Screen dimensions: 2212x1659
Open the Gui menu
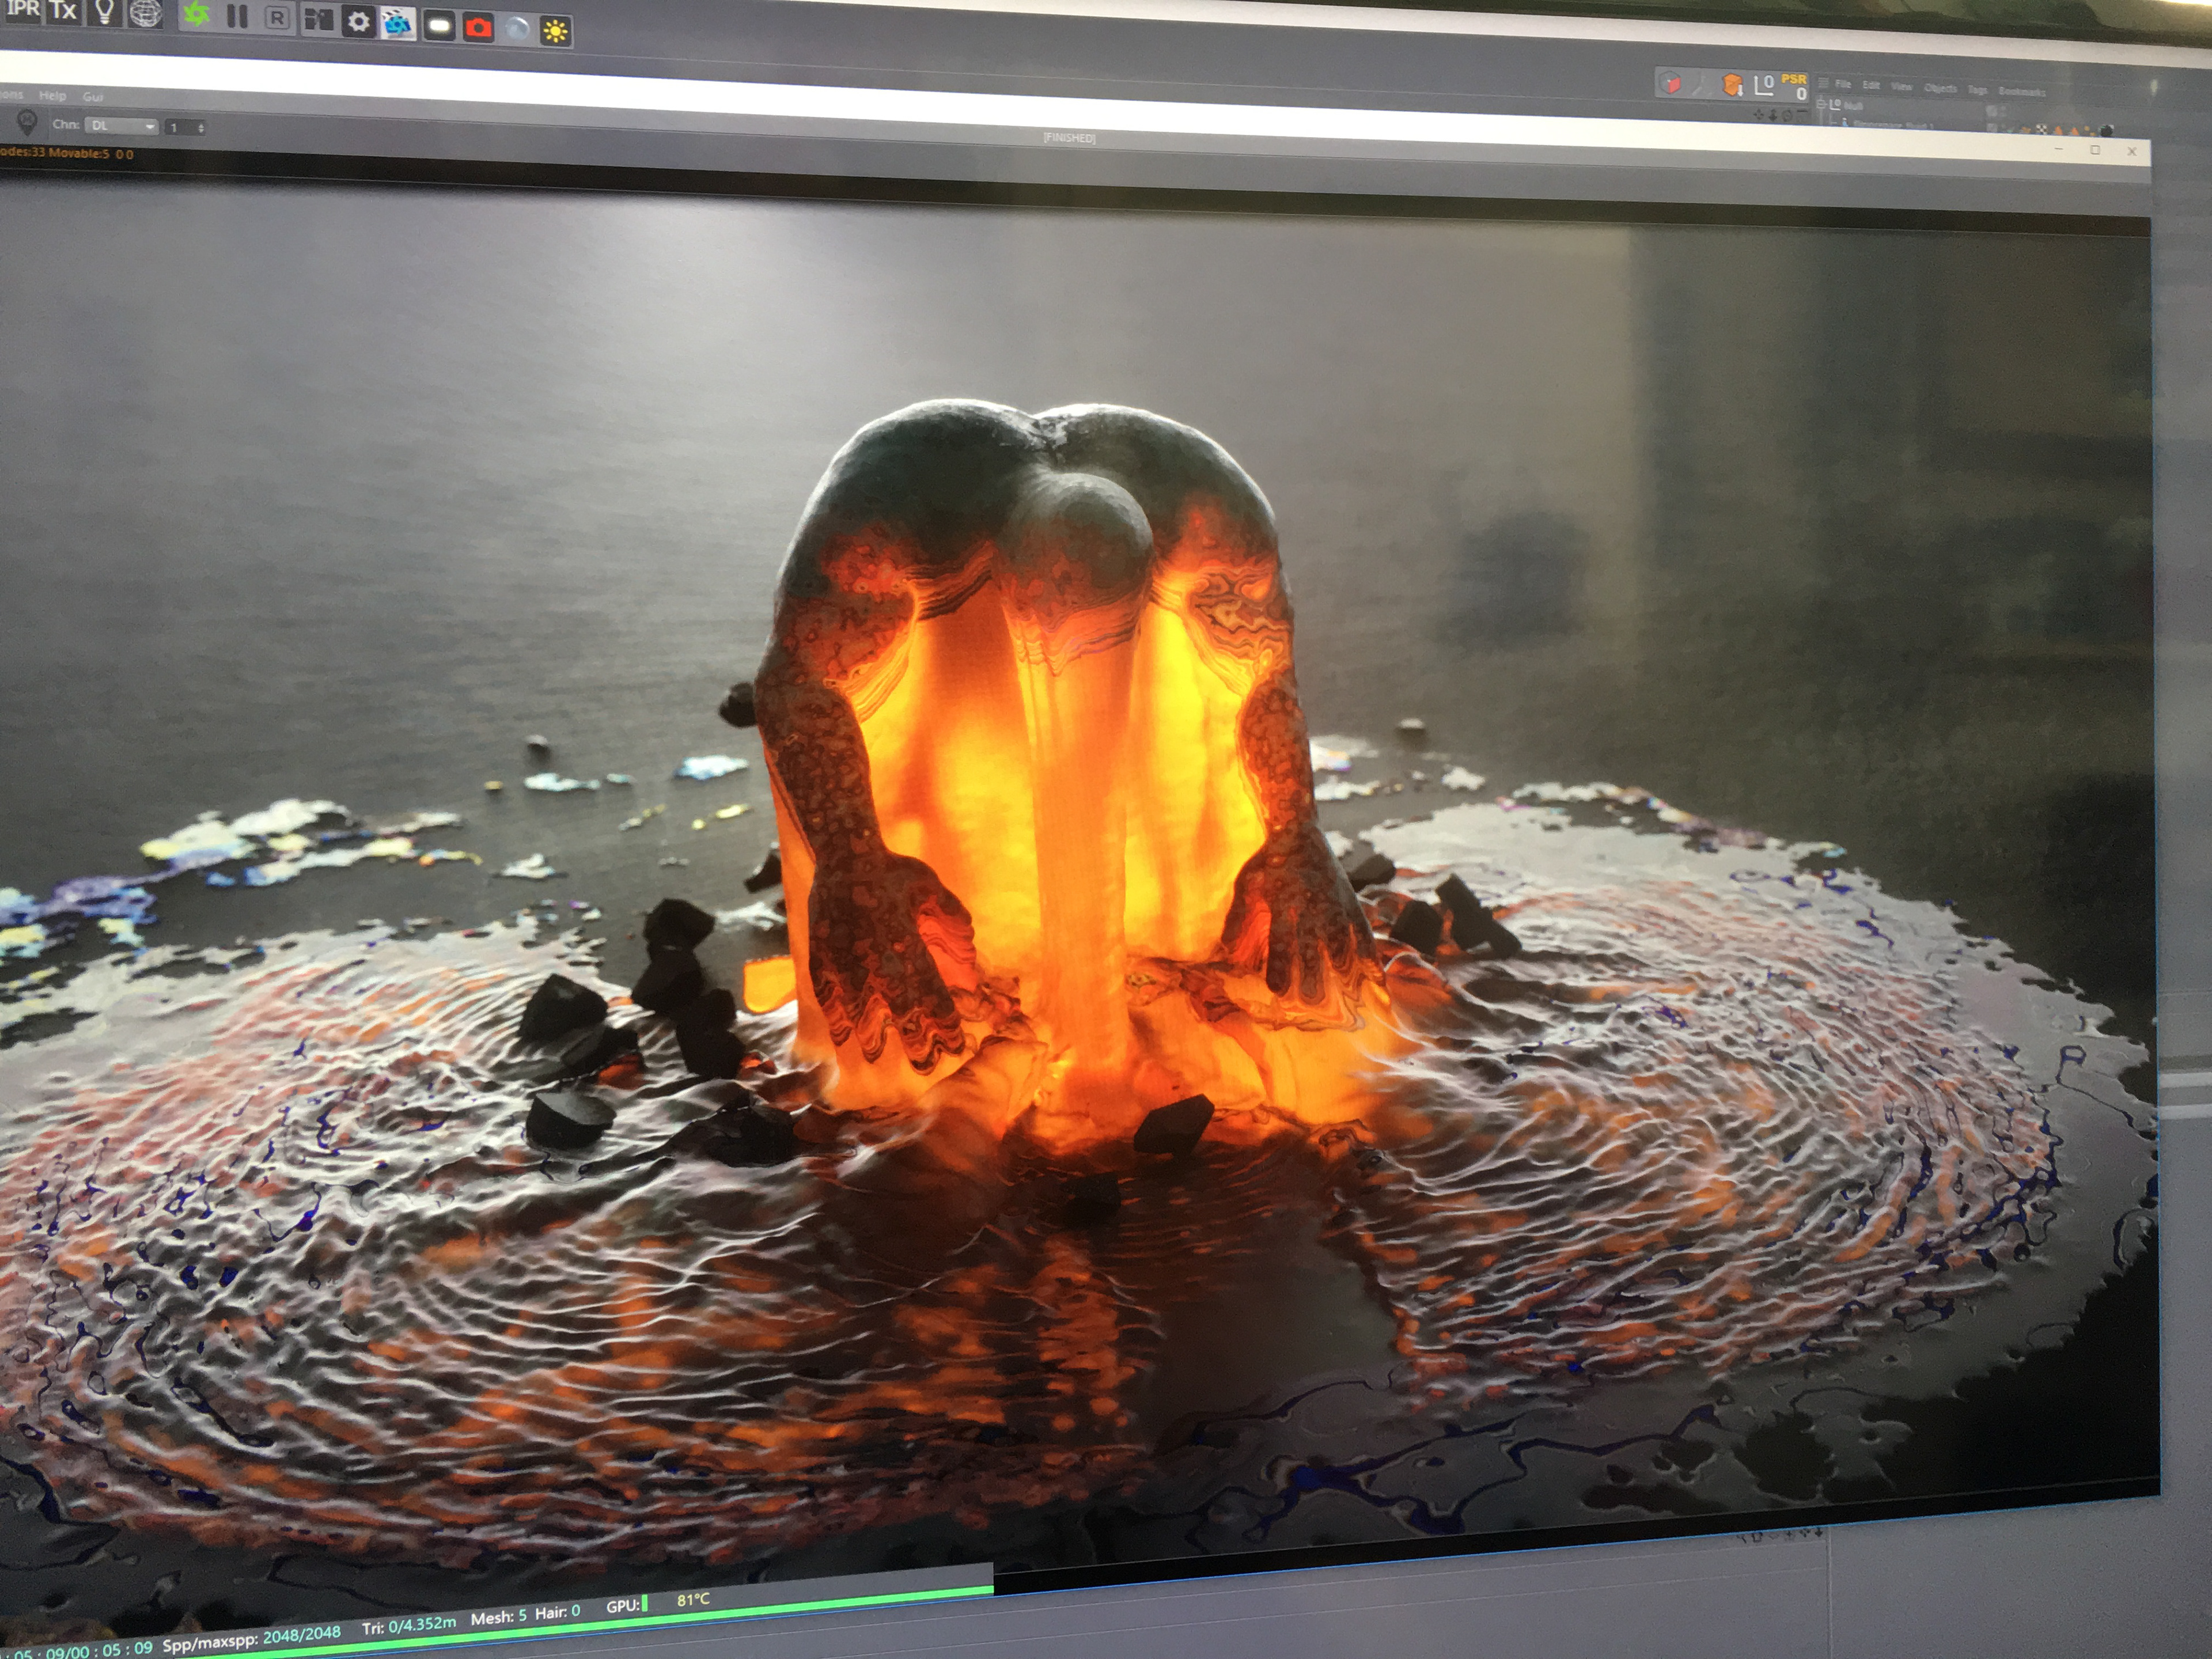tap(93, 97)
